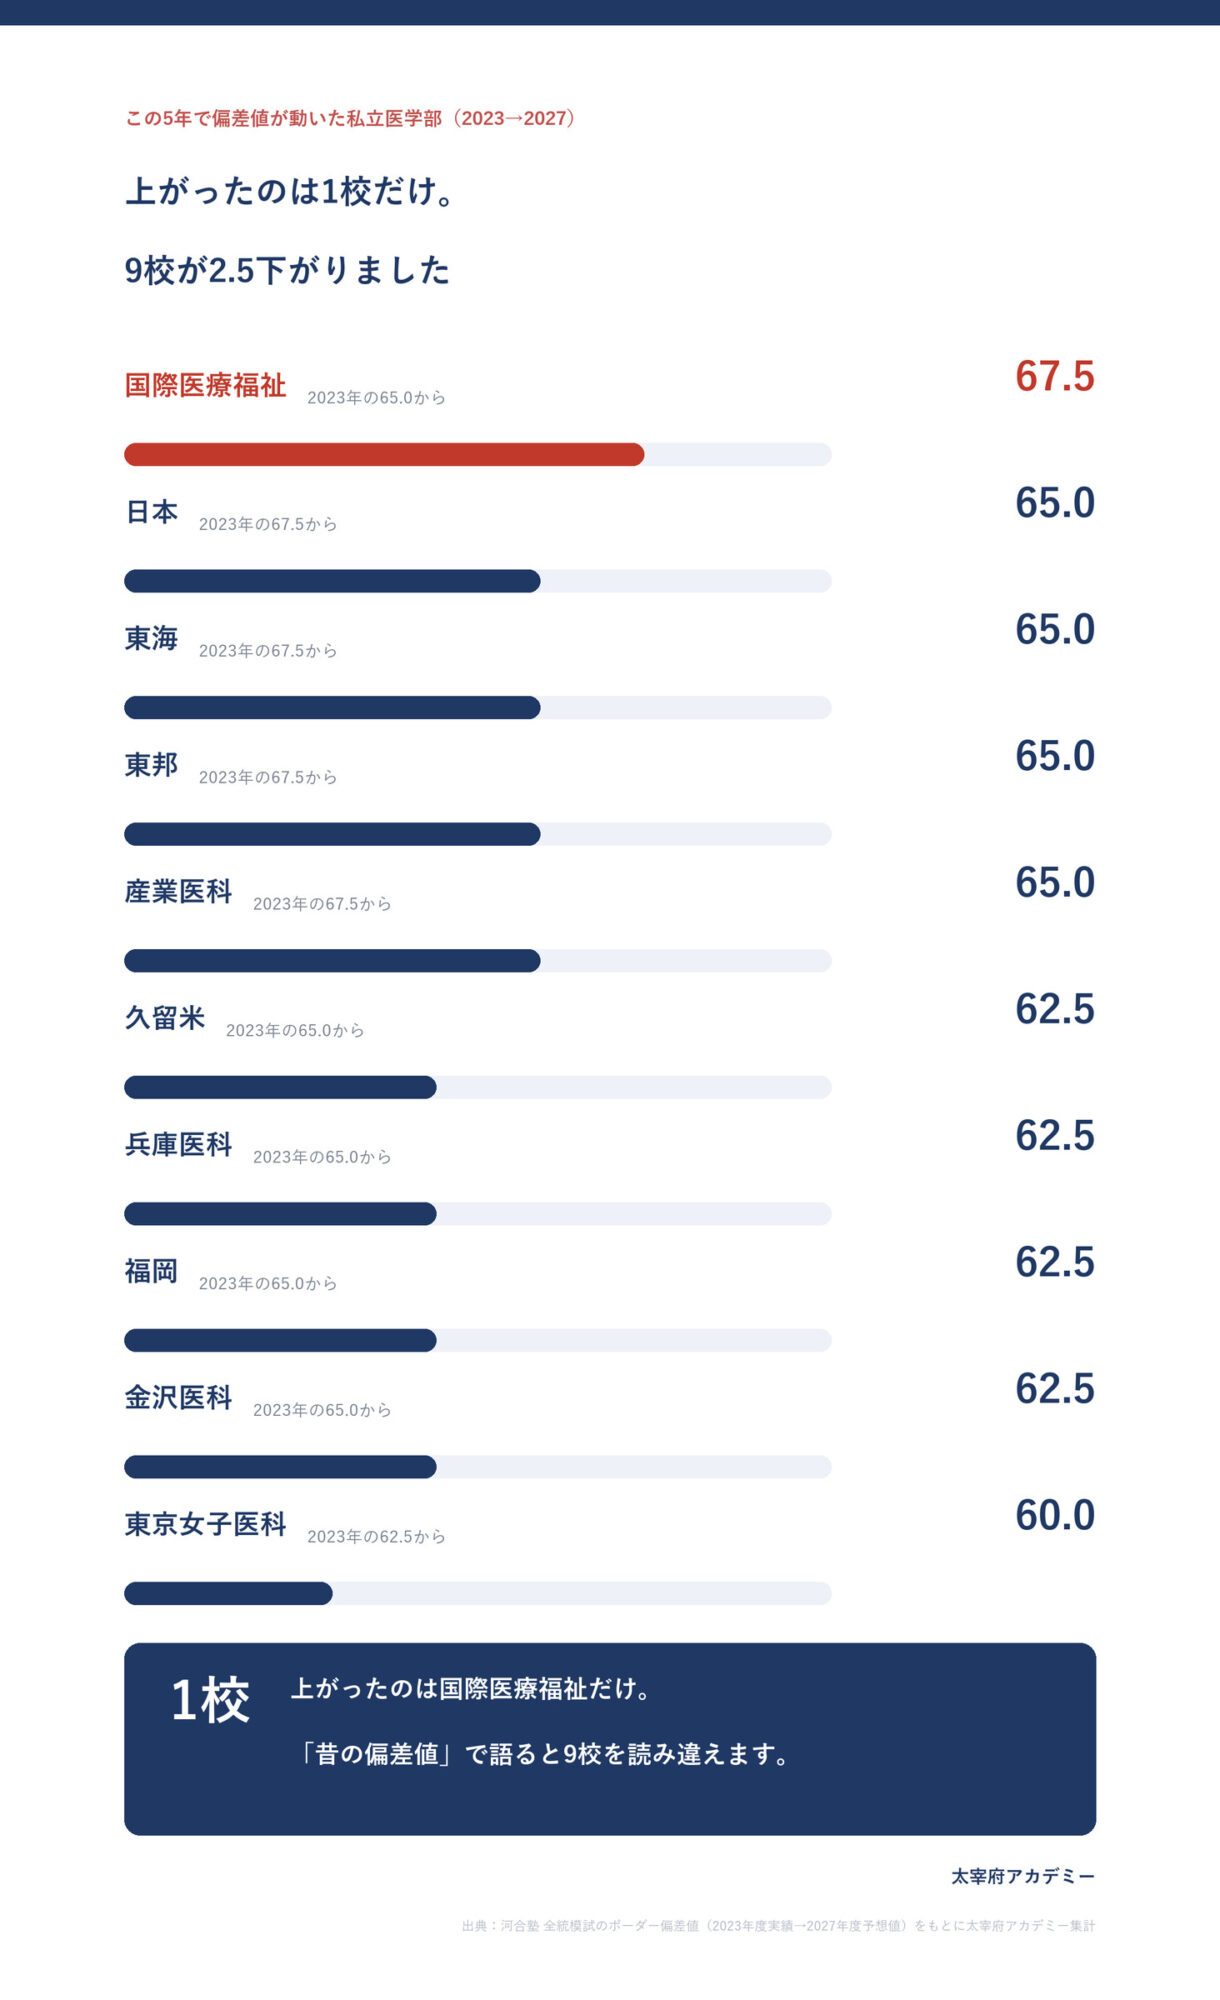Viewport: 1220px width, 2000px height.
Task: Select the 福岡 school name
Action: (x=151, y=1271)
